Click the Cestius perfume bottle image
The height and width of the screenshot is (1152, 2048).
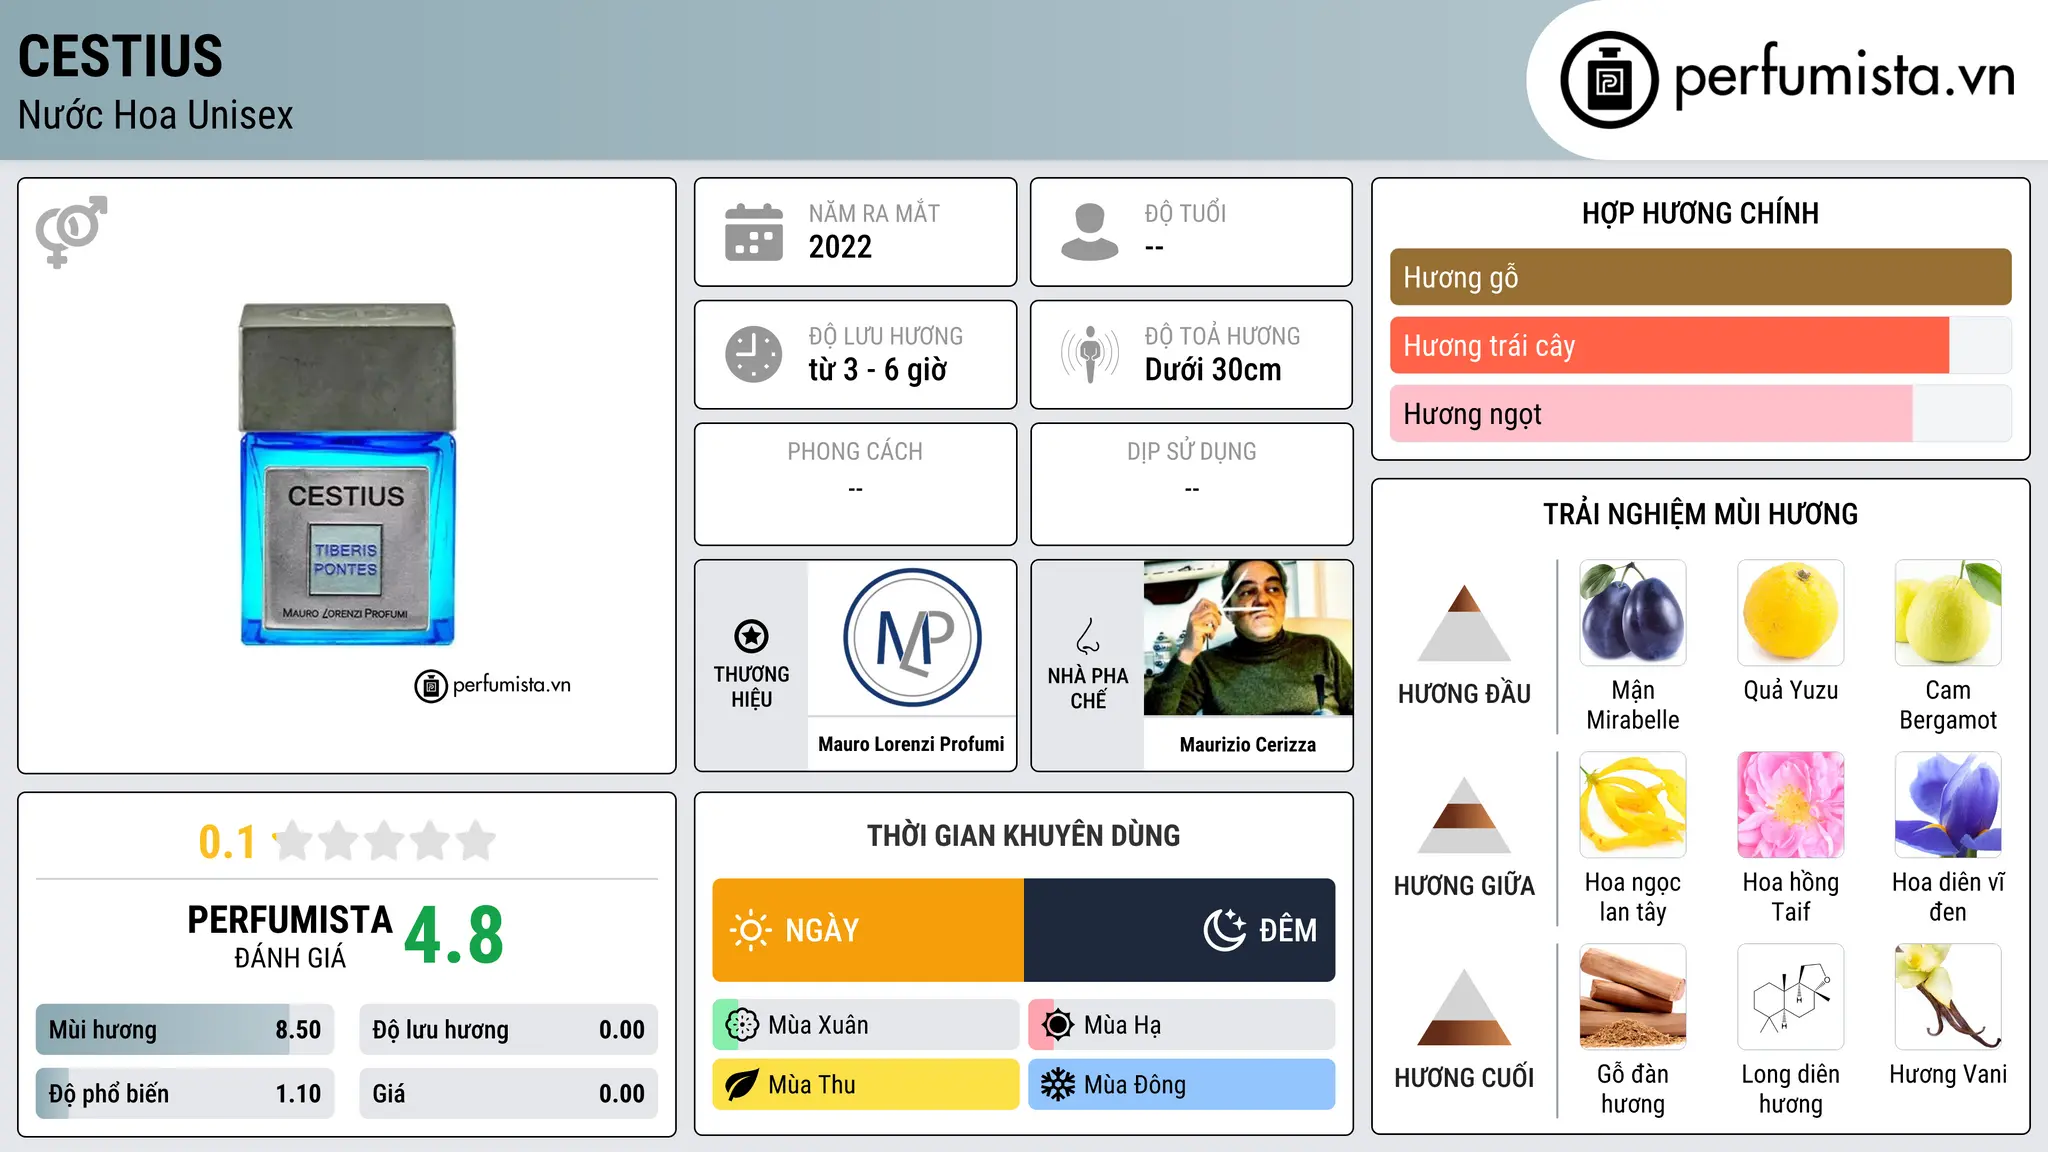[347, 474]
